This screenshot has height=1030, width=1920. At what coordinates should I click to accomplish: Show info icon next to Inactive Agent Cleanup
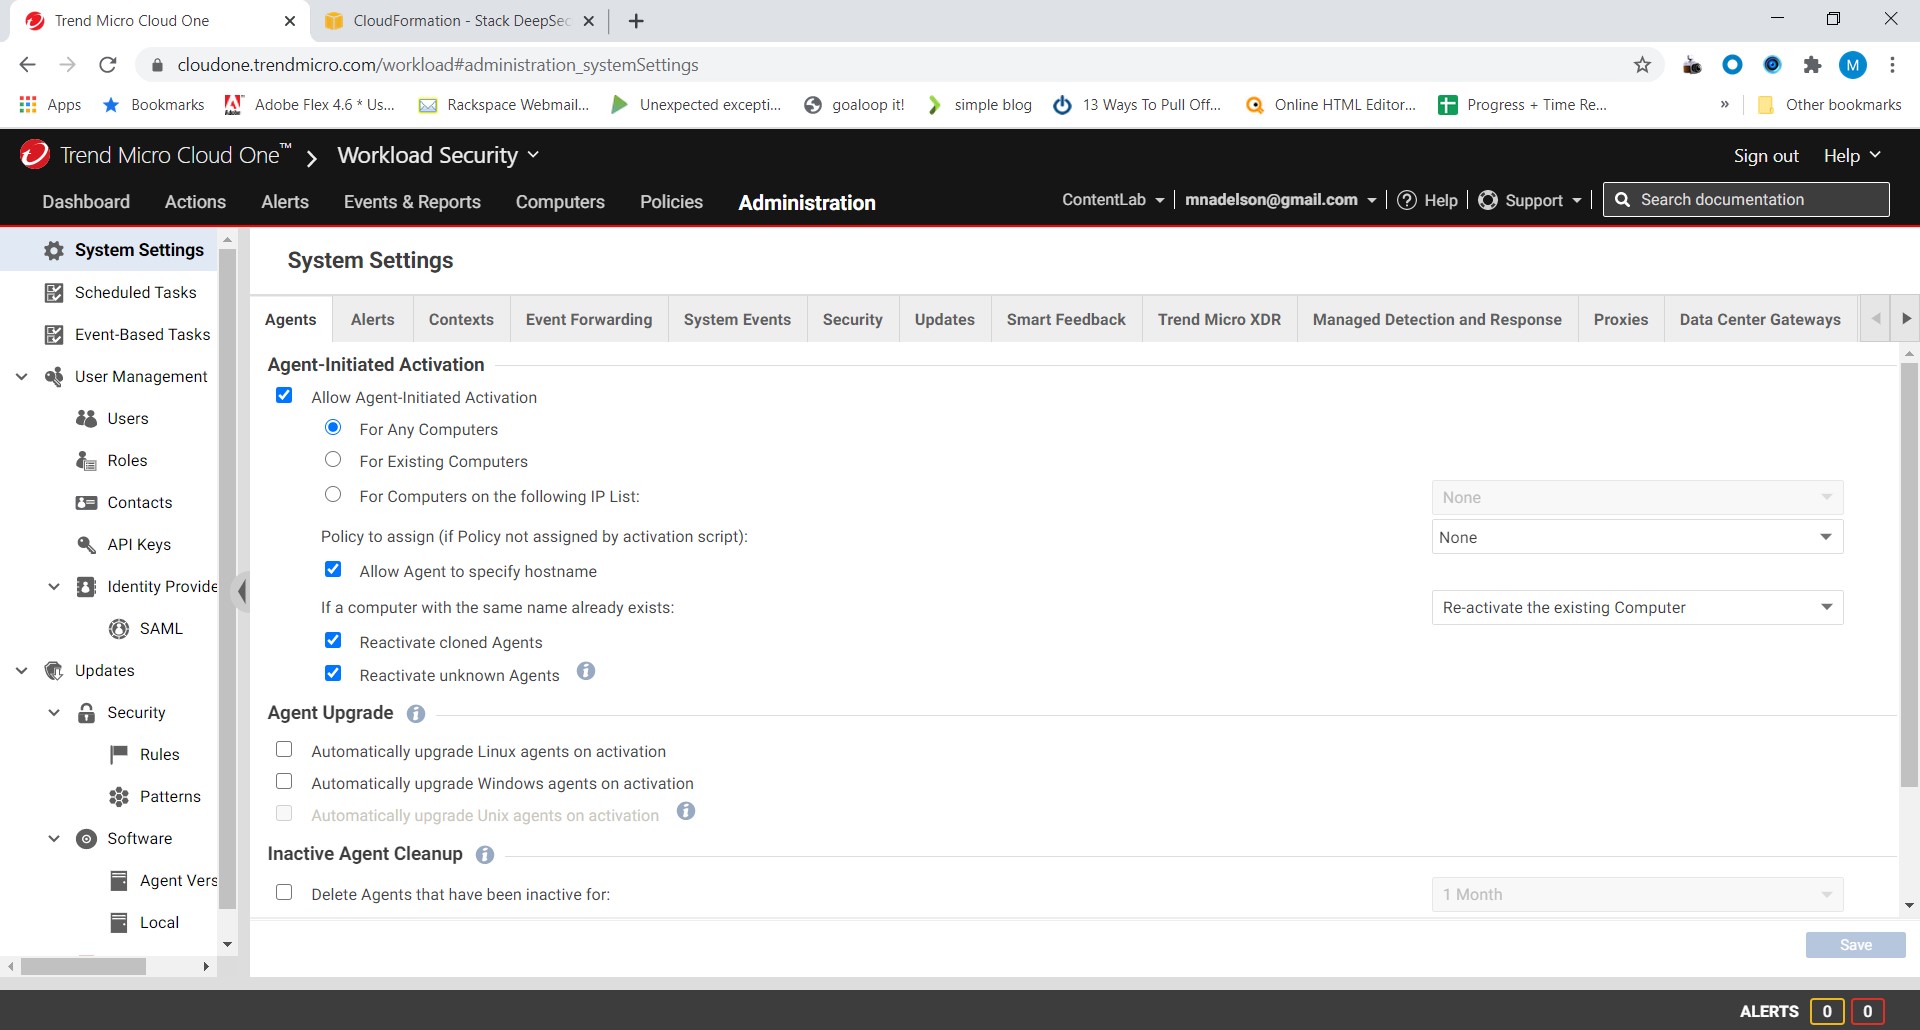tap(485, 854)
